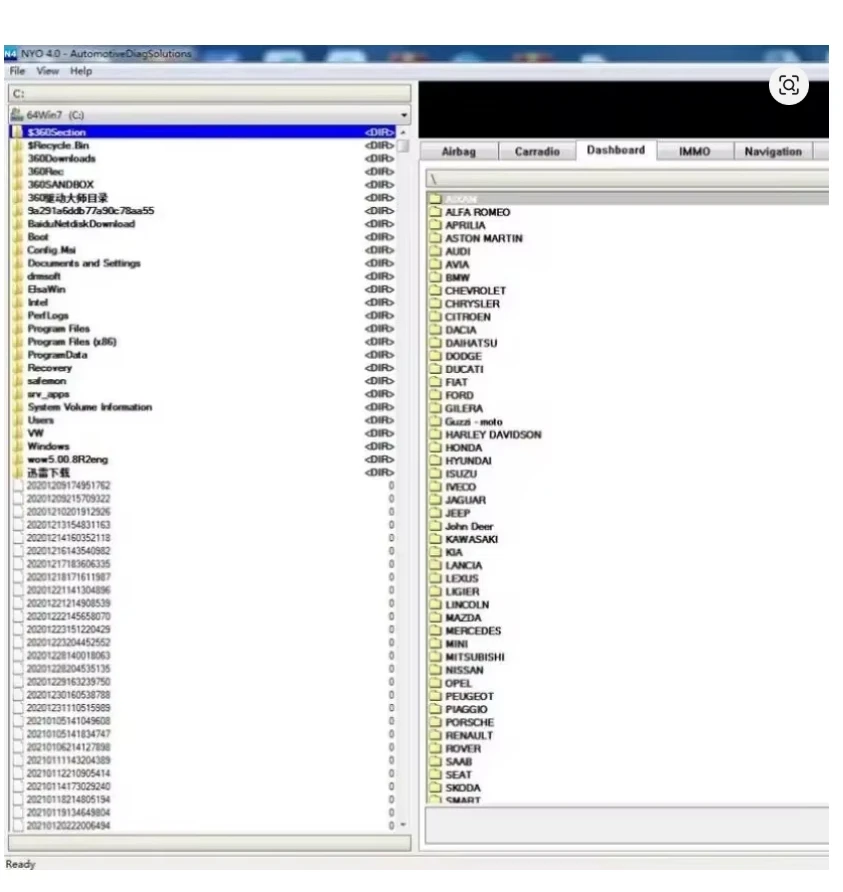
Task: Select the Documents and Settings folder name
Action: (84, 263)
